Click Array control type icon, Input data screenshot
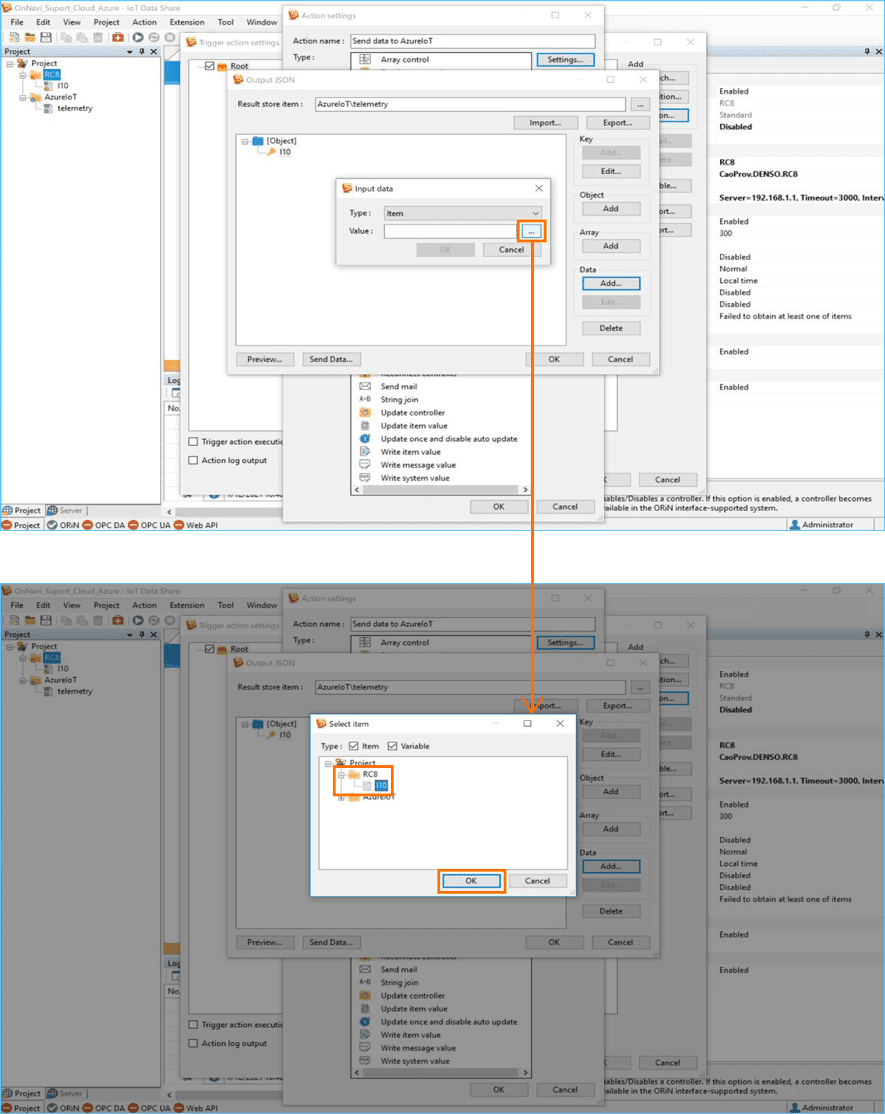The image size is (885, 1114). 365,60
